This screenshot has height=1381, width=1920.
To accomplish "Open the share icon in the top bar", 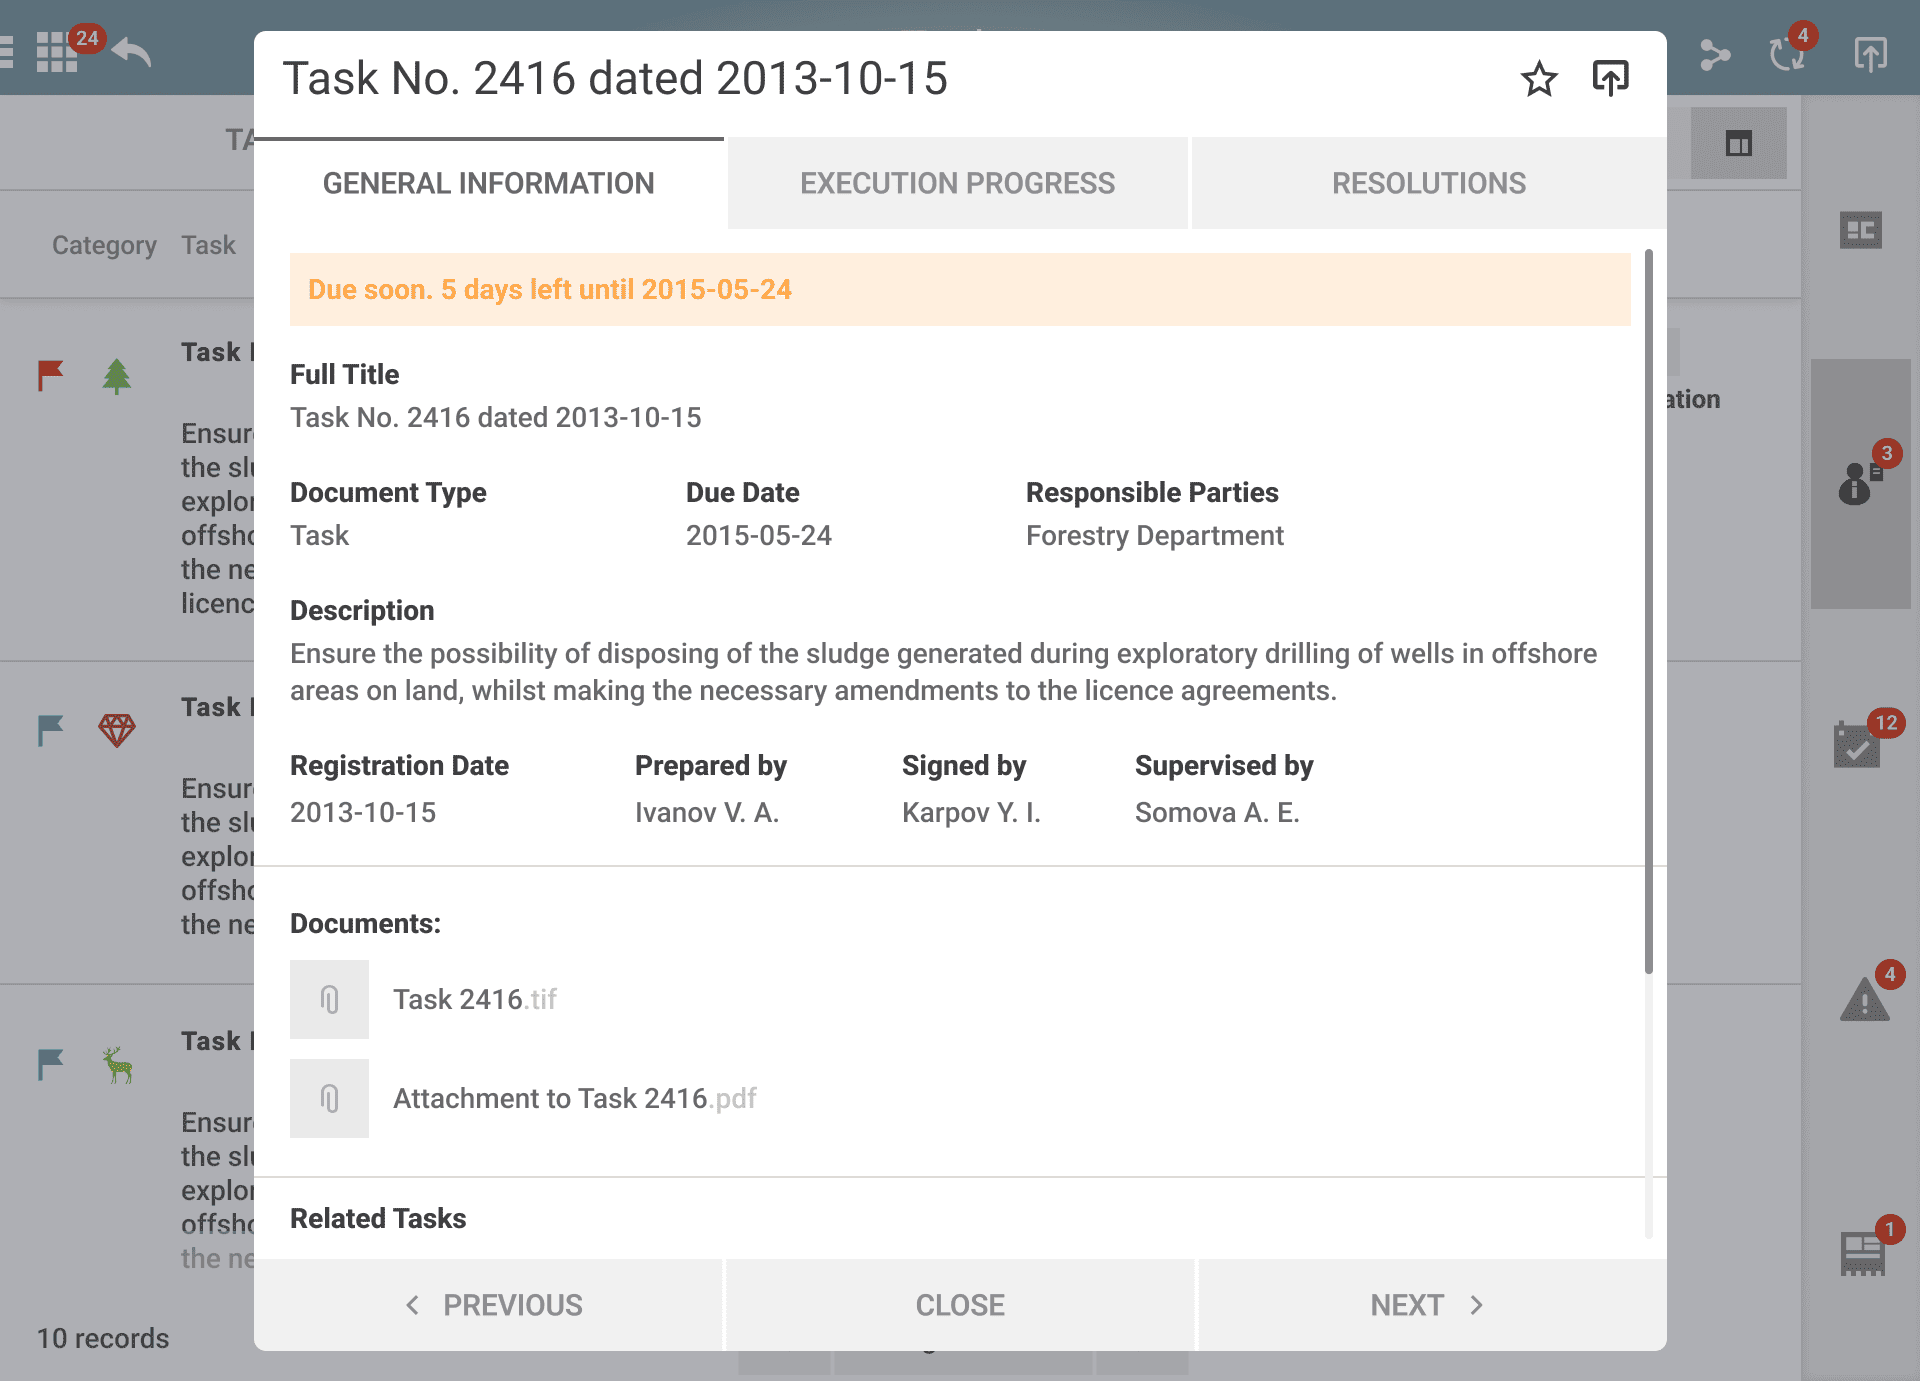I will pos(1714,54).
